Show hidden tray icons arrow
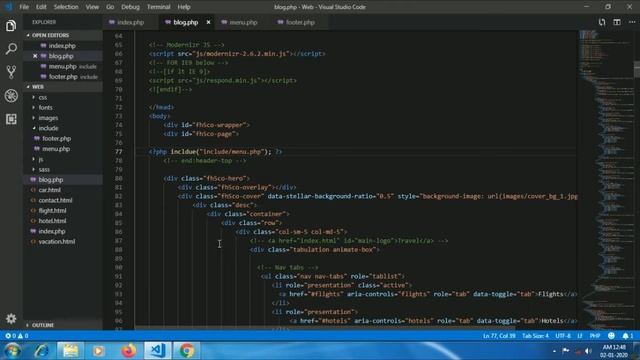This screenshot has height=360, width=640. coord(554,351)
